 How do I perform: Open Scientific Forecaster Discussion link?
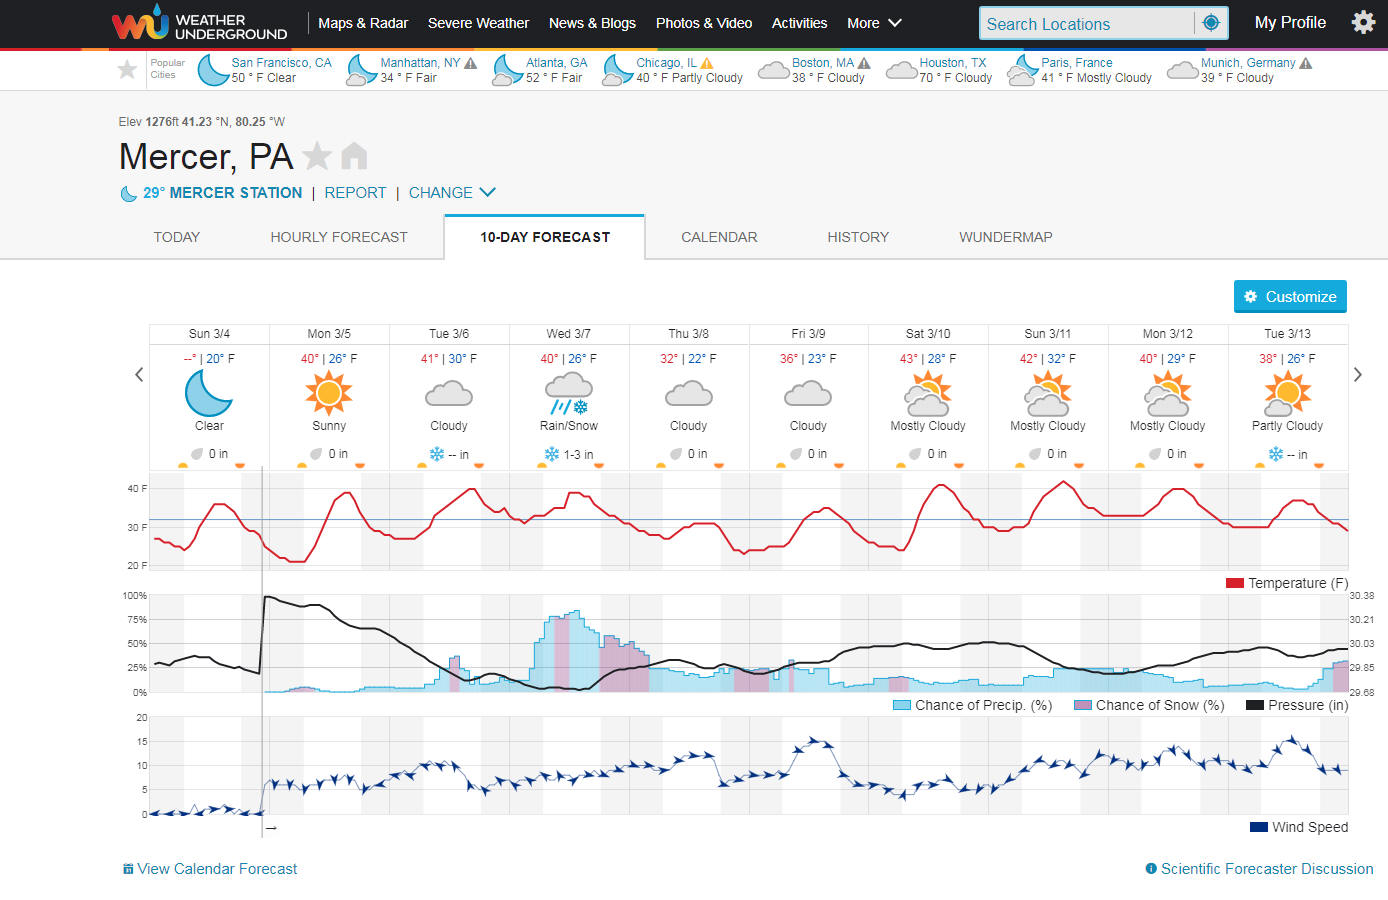pyautogui.click(x=1266, y=869)
